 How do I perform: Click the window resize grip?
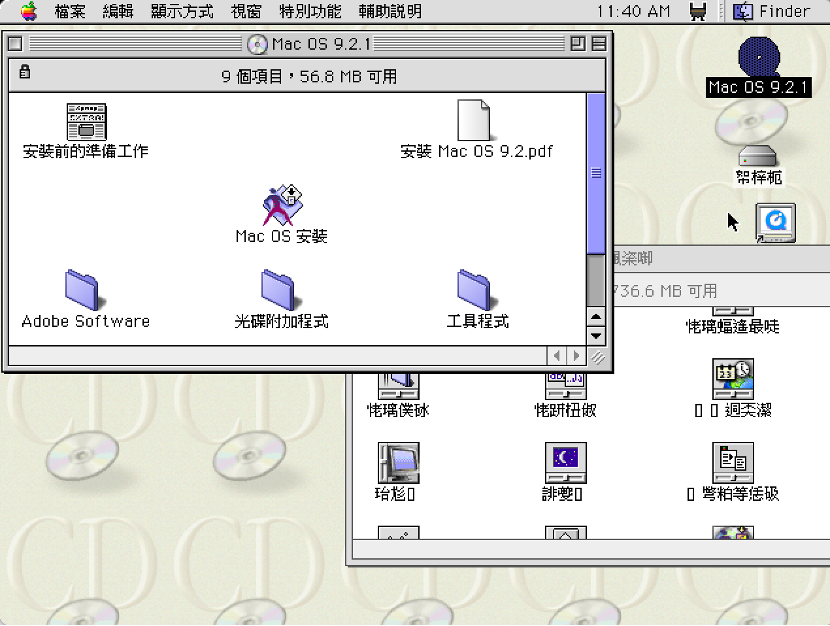click(598, 357)
